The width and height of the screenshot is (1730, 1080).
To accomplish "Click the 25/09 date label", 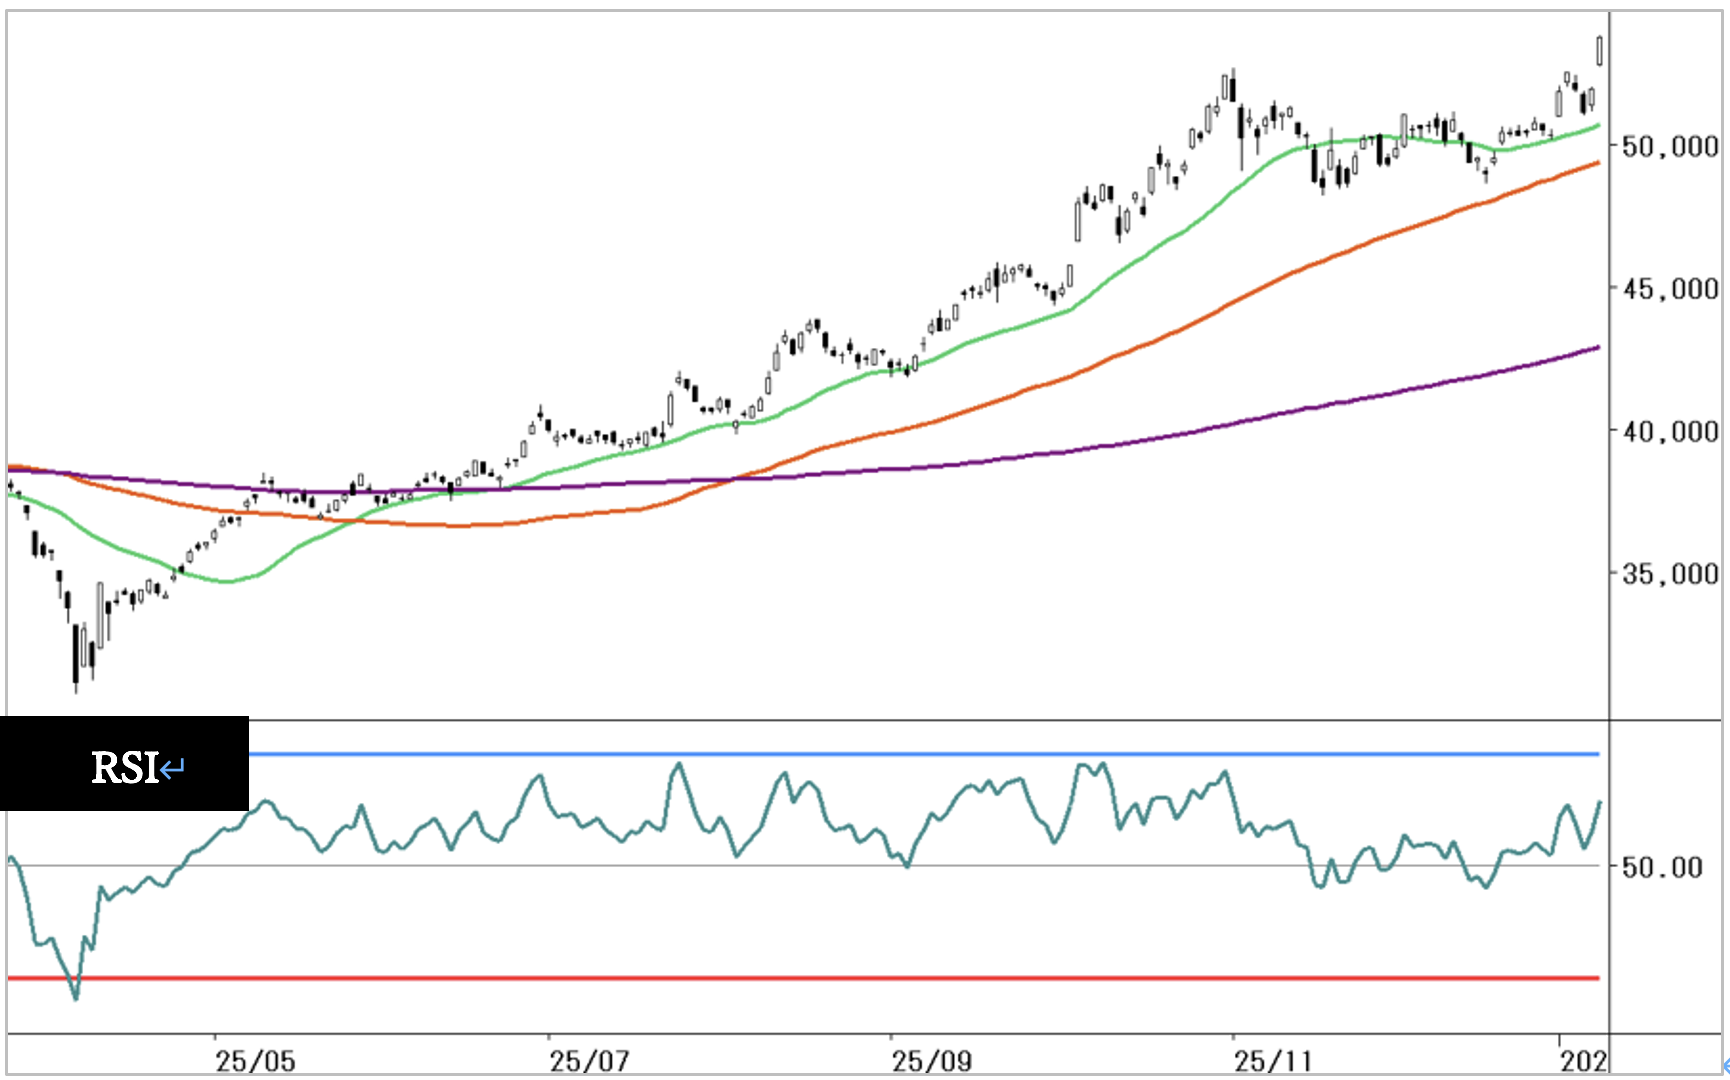I will pyautogui.click(x=931, y=1060).
